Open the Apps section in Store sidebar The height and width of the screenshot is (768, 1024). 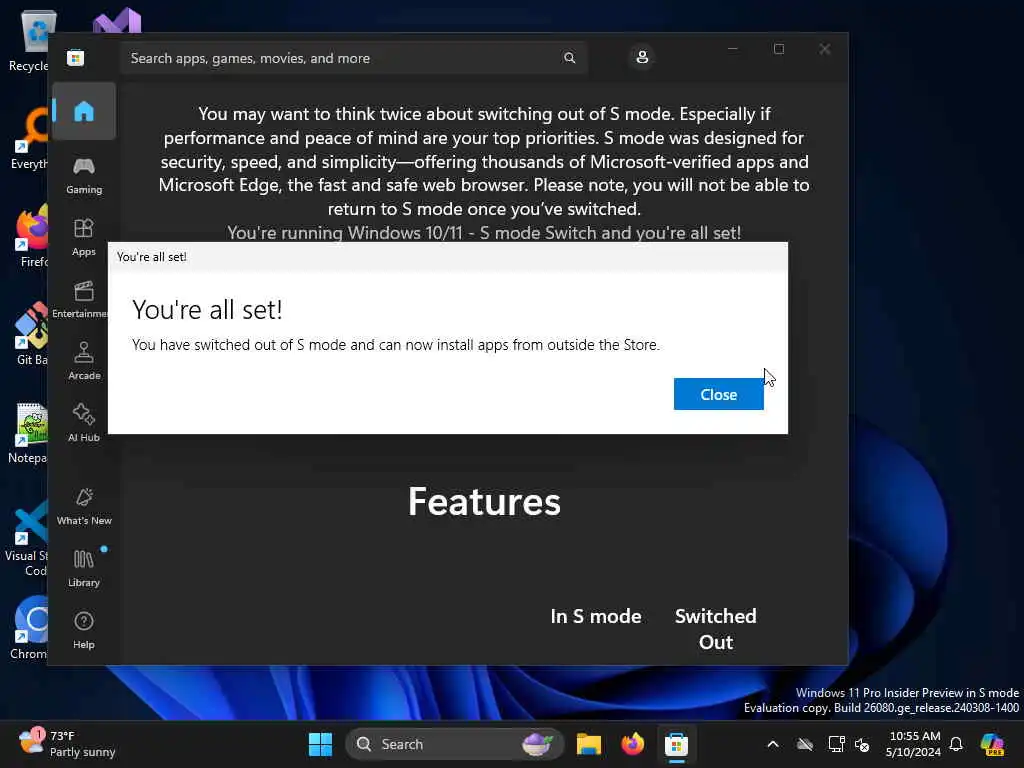click(84, 238)
